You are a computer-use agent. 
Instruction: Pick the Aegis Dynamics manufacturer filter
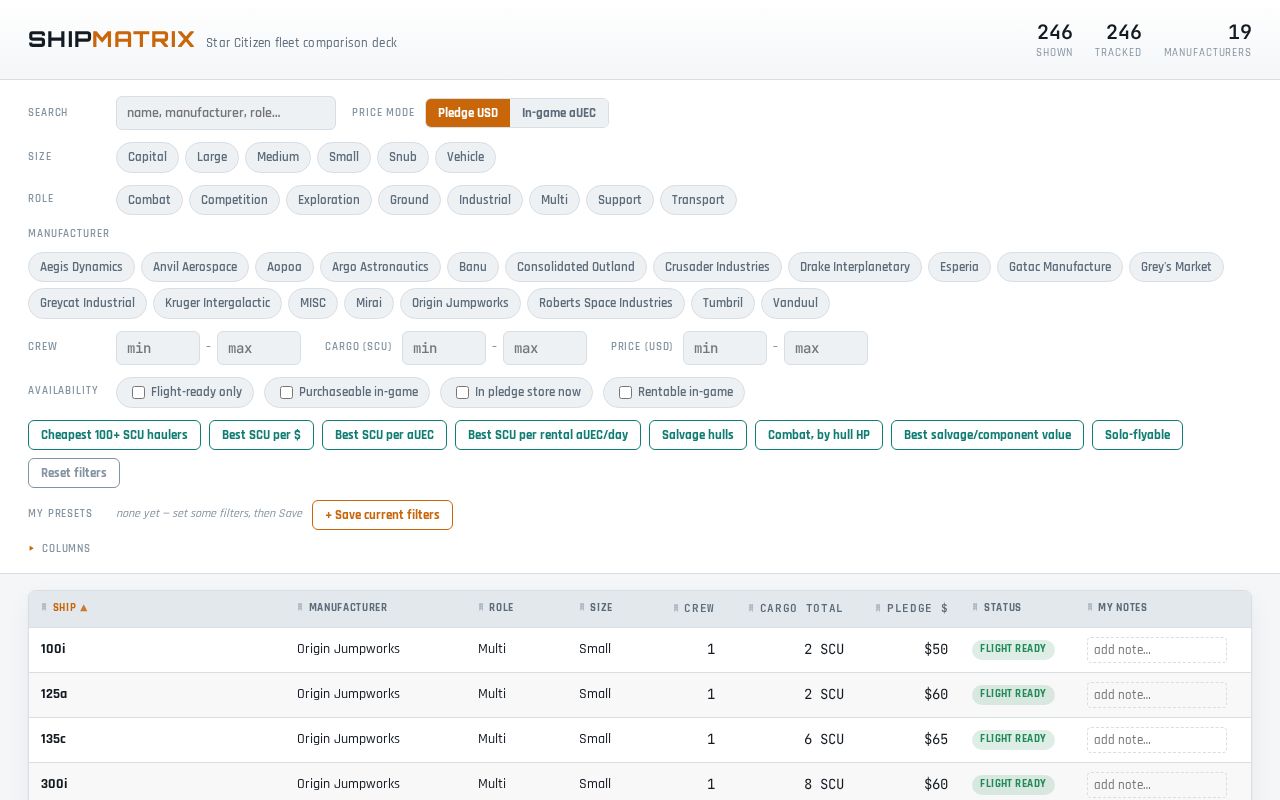(81, 267)
